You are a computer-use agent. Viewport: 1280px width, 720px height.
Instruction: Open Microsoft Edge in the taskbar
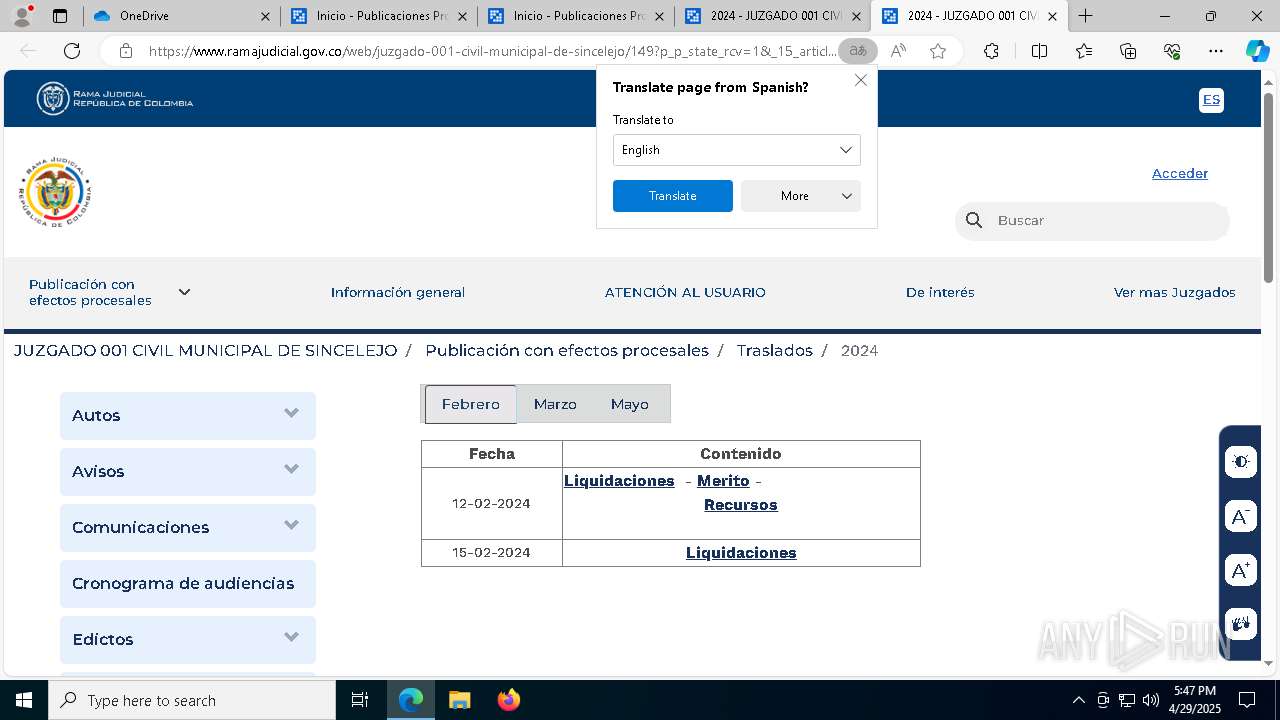411,700
